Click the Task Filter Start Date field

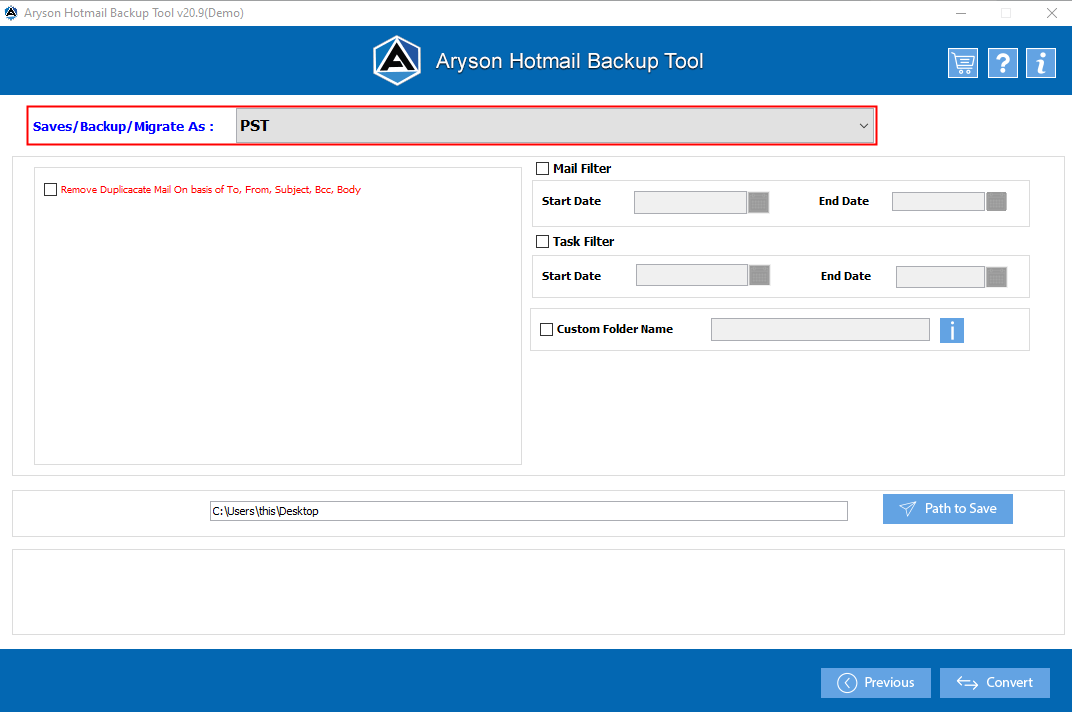click(x=692, y=275)
